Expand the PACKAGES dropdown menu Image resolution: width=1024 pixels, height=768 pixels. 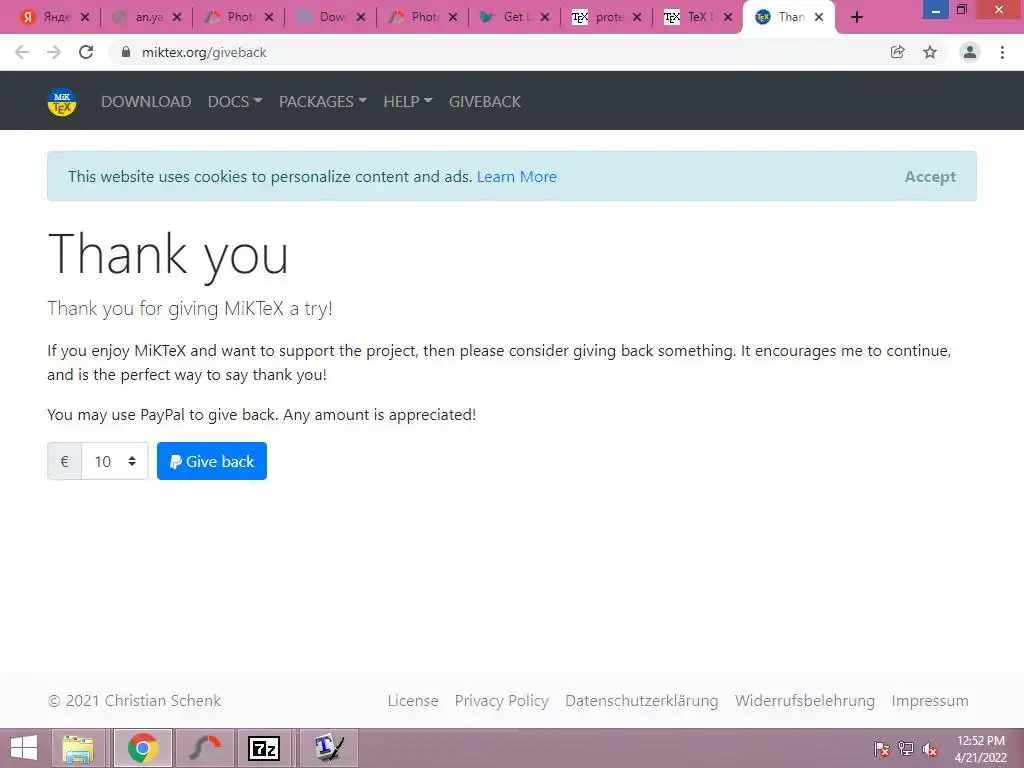323,102
